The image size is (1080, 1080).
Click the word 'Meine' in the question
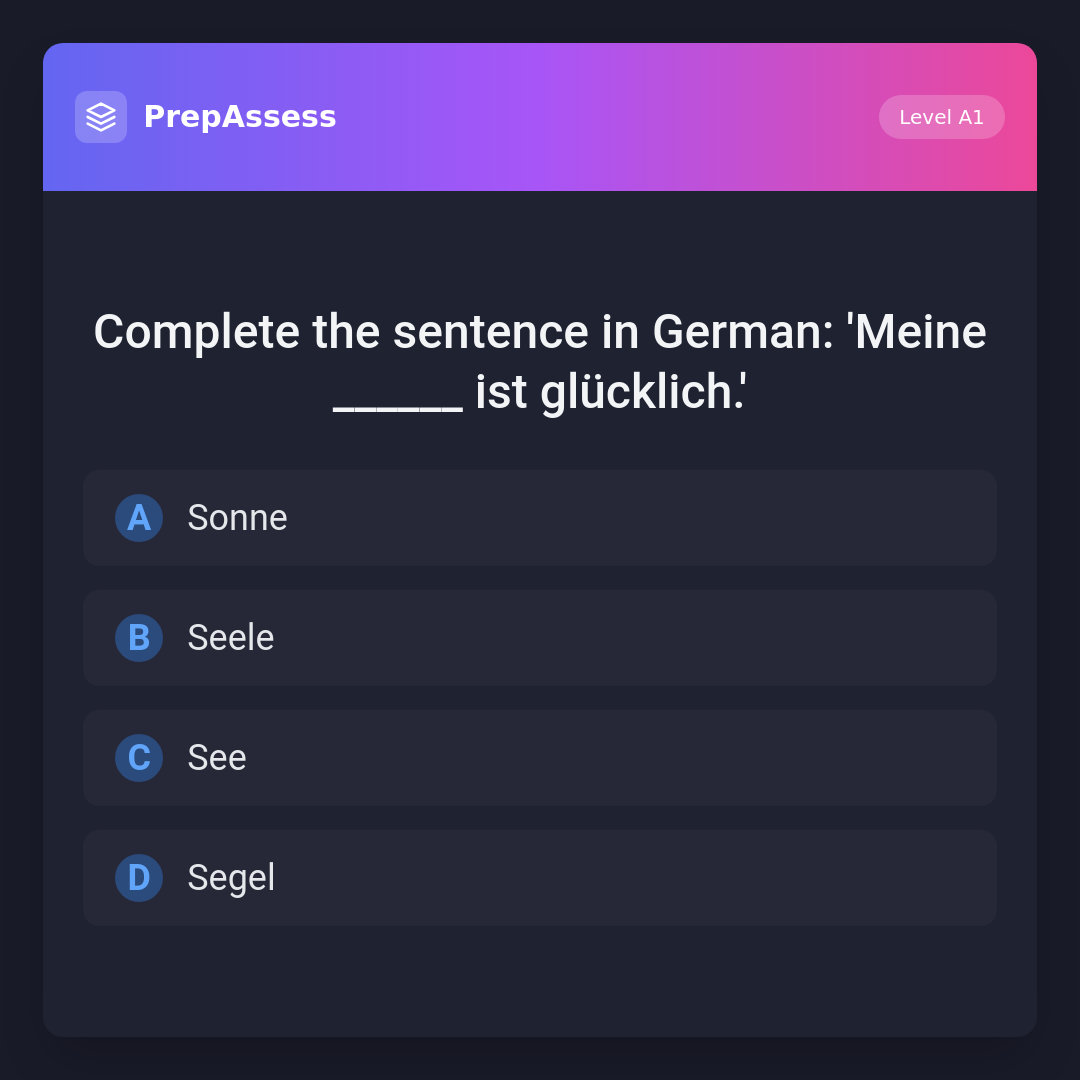pyautogui.click(x=921, y=332)
